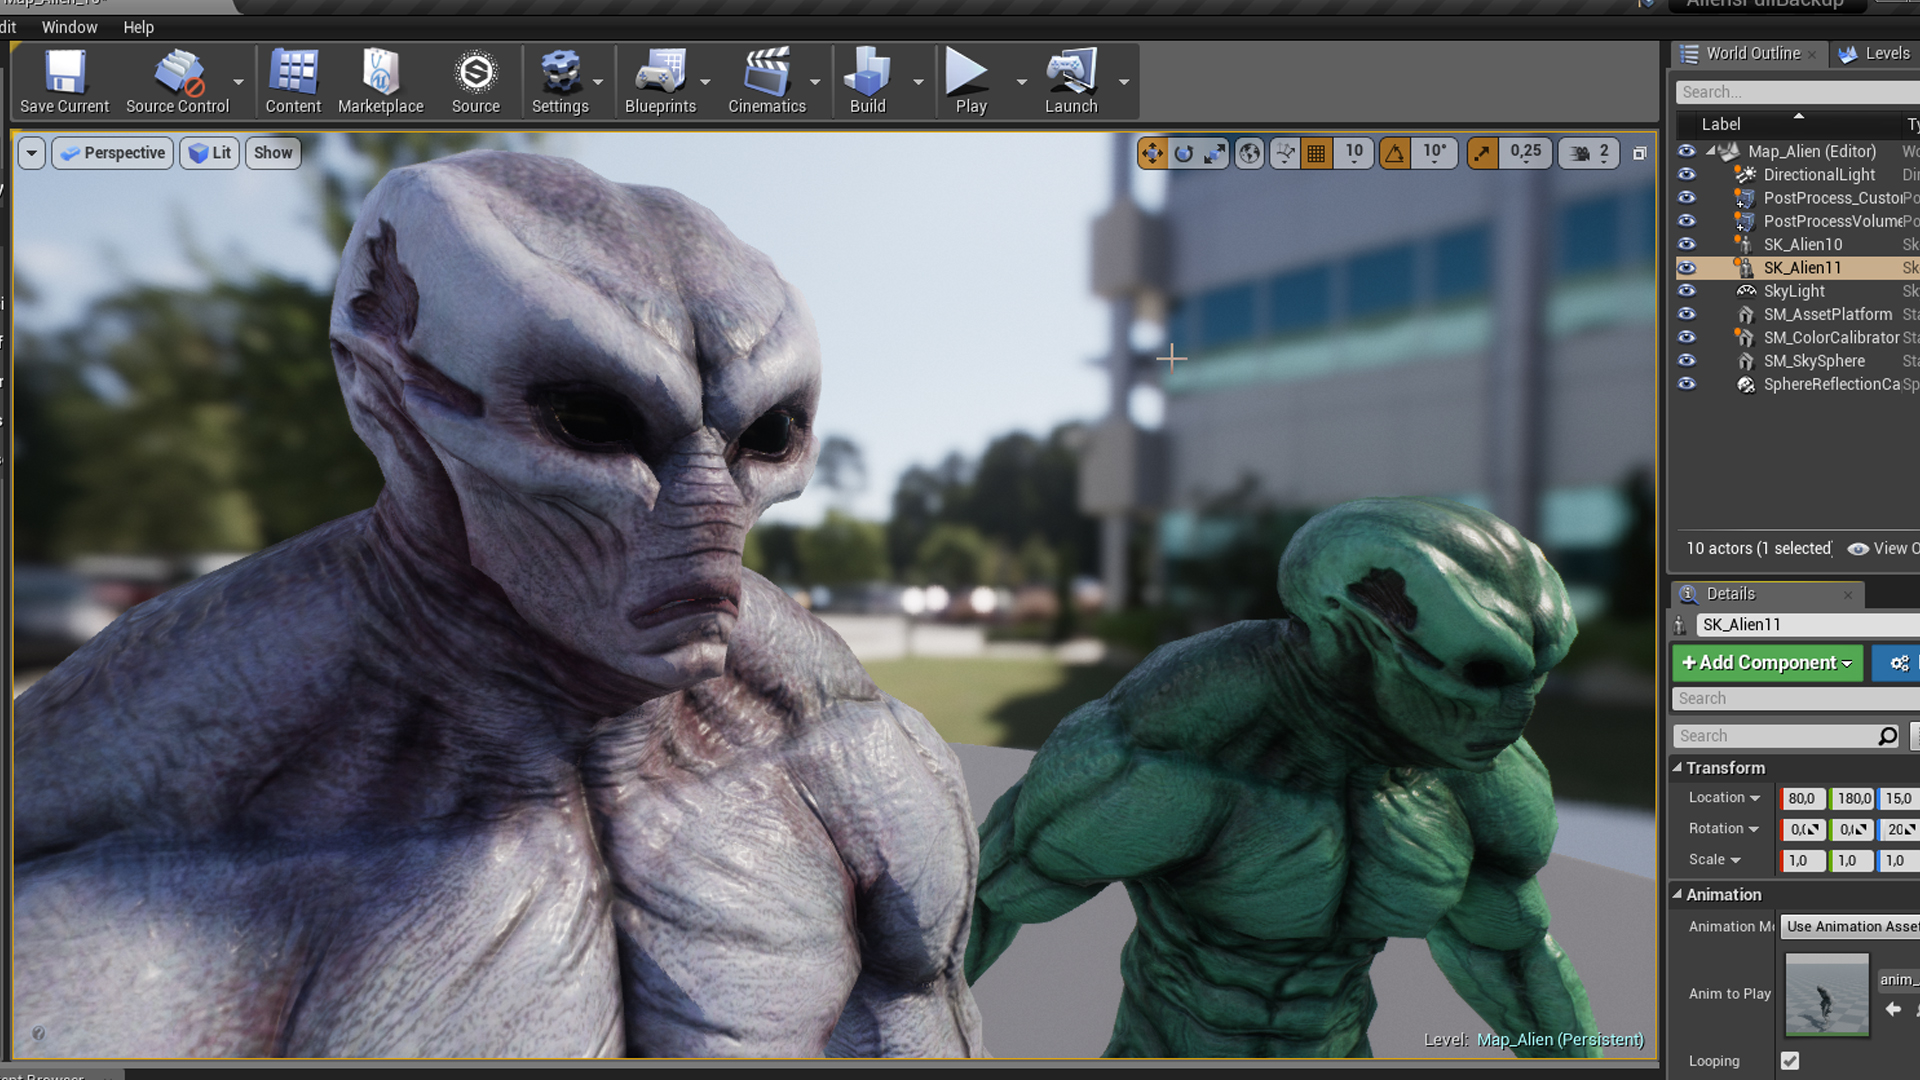
Task: Open the Window menu
Action: click(69, 27)
